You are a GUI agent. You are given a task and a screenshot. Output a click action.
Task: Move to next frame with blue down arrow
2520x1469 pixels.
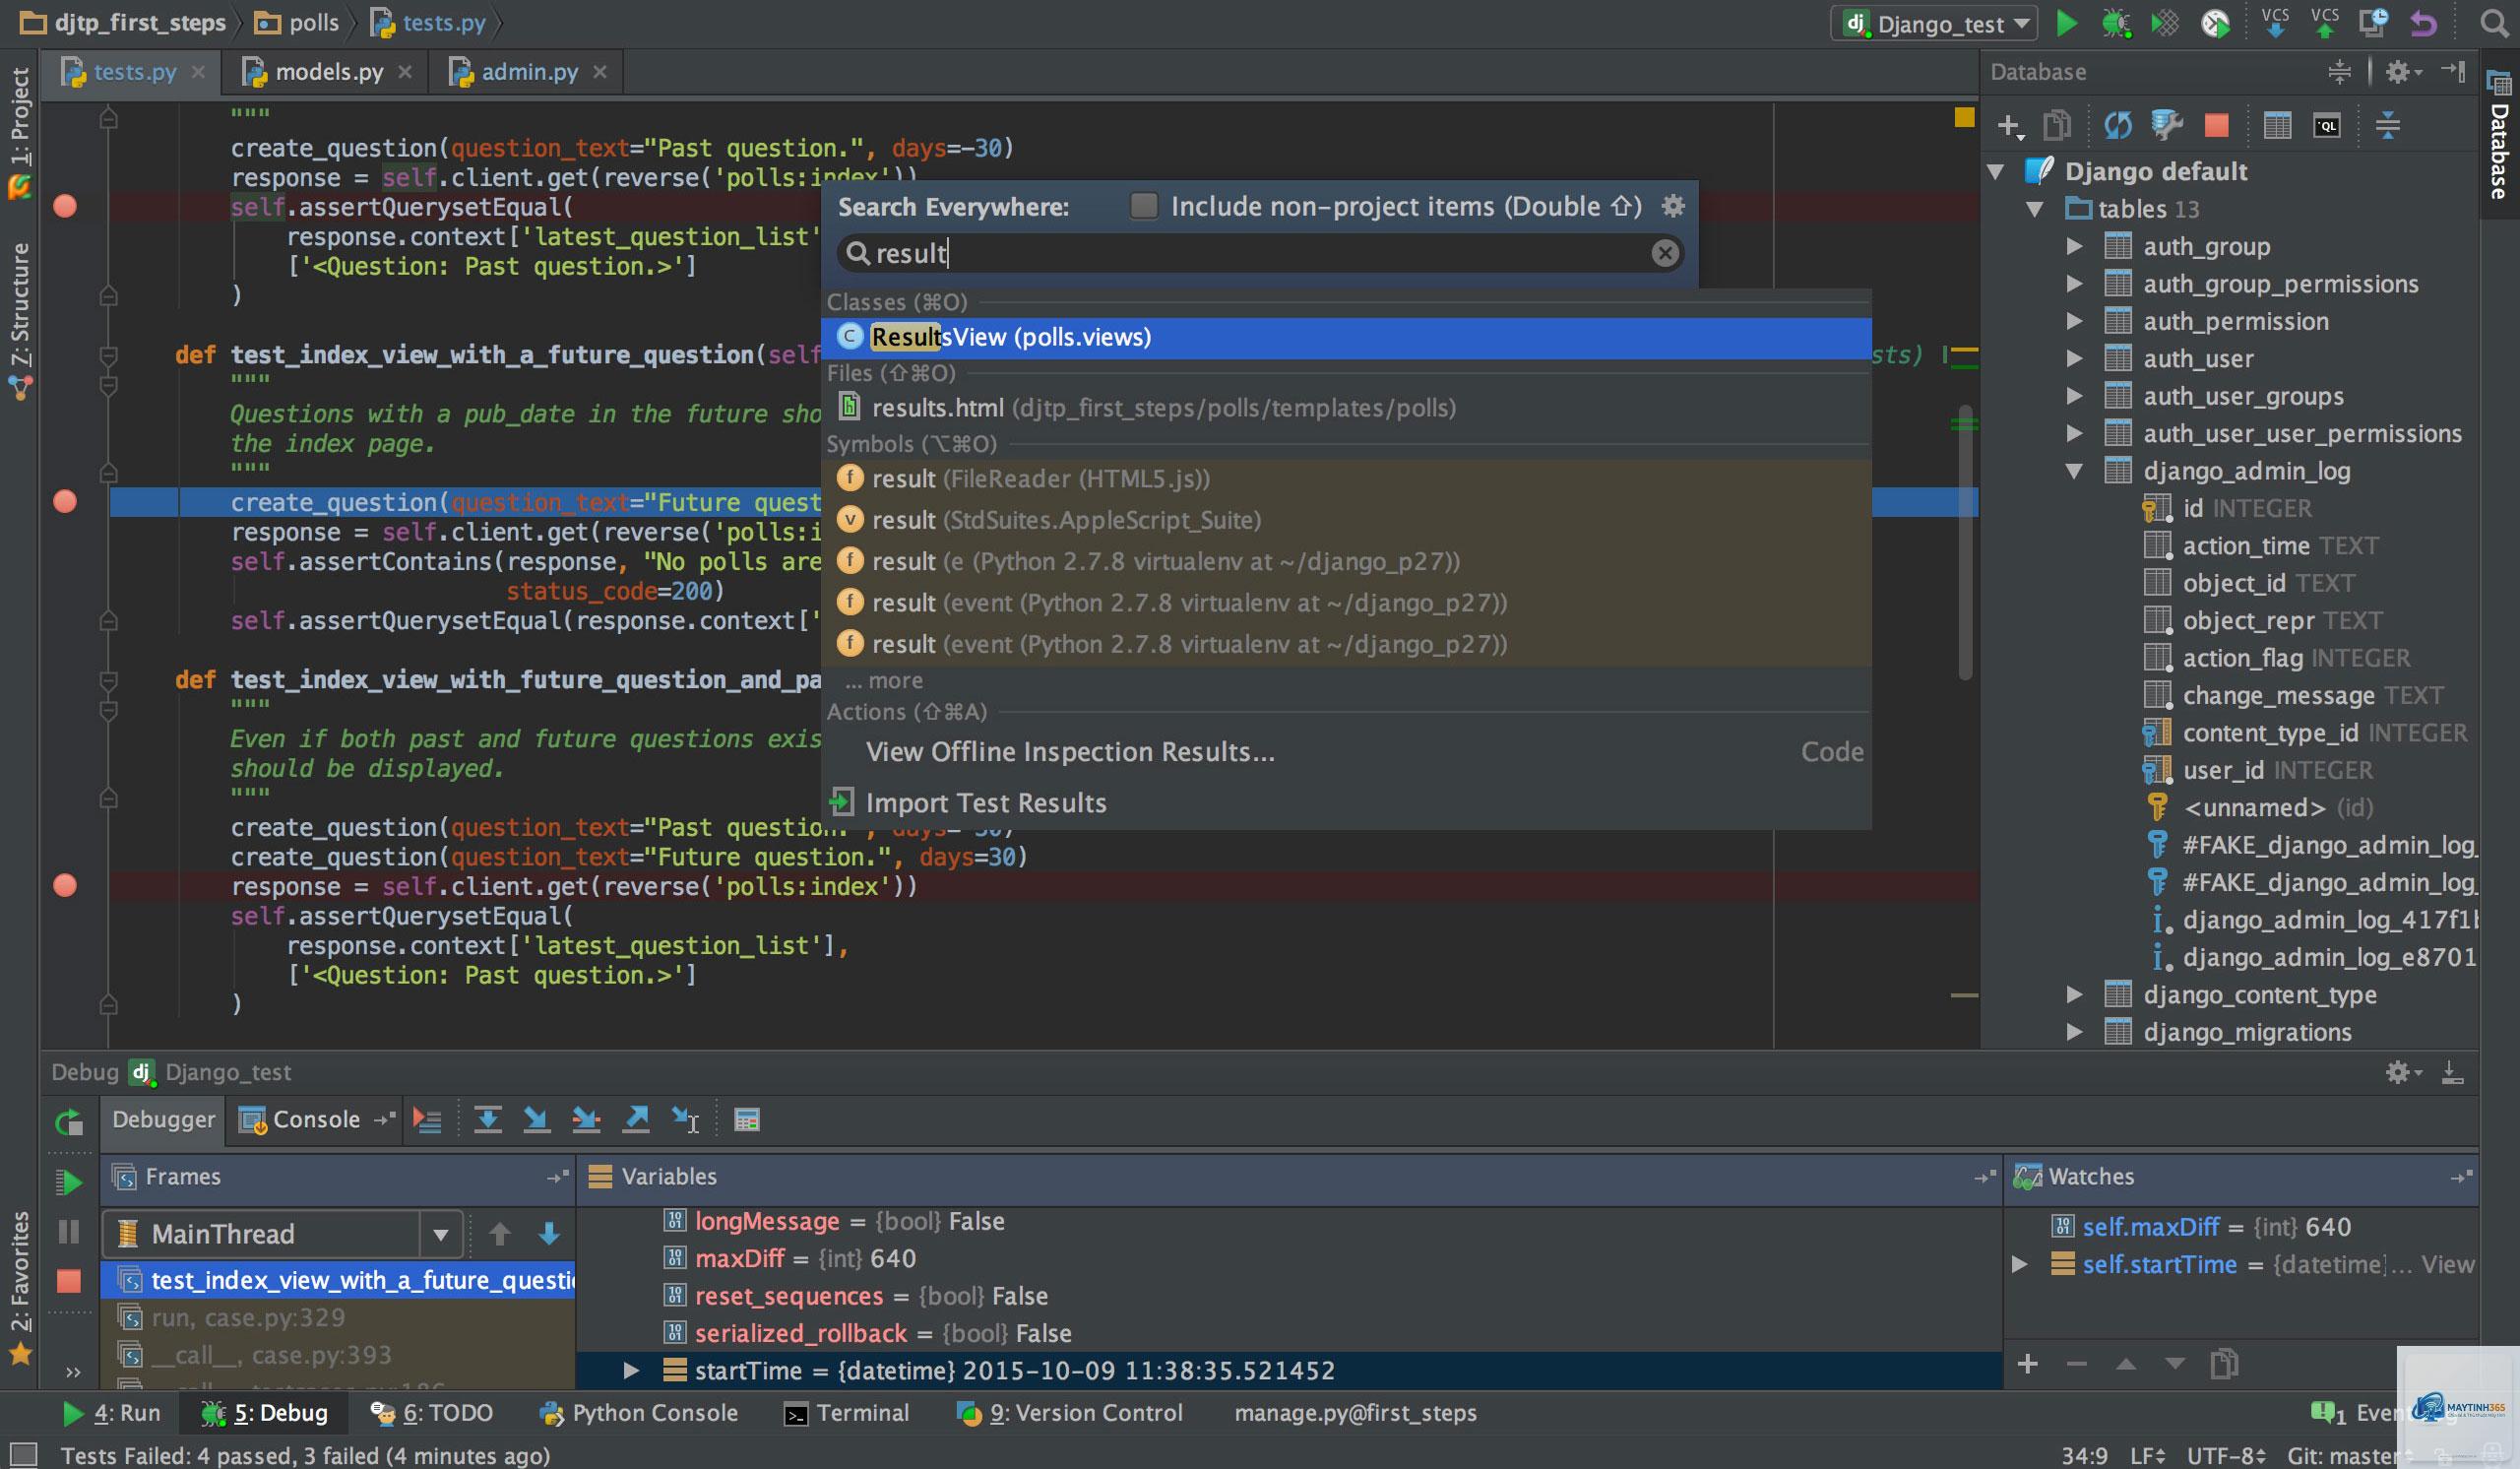click(549, 1234)
